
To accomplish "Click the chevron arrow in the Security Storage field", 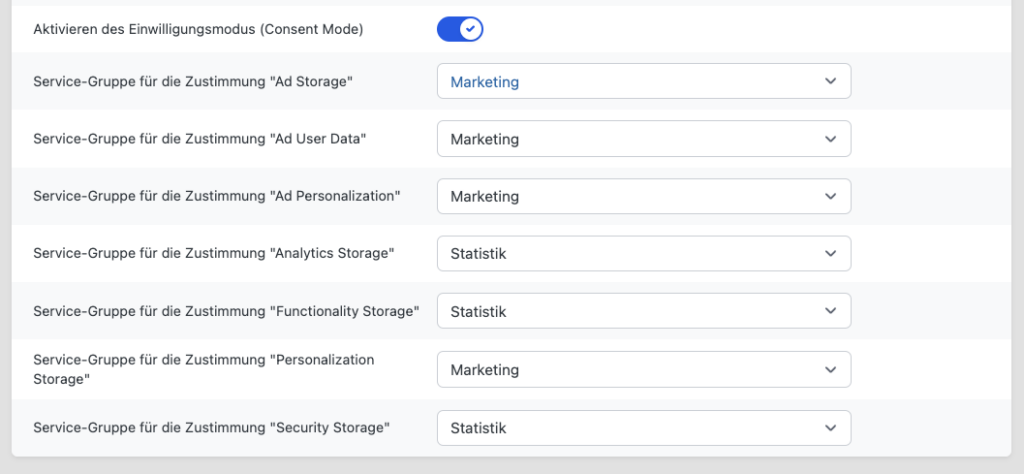I will tap(830, 428).
